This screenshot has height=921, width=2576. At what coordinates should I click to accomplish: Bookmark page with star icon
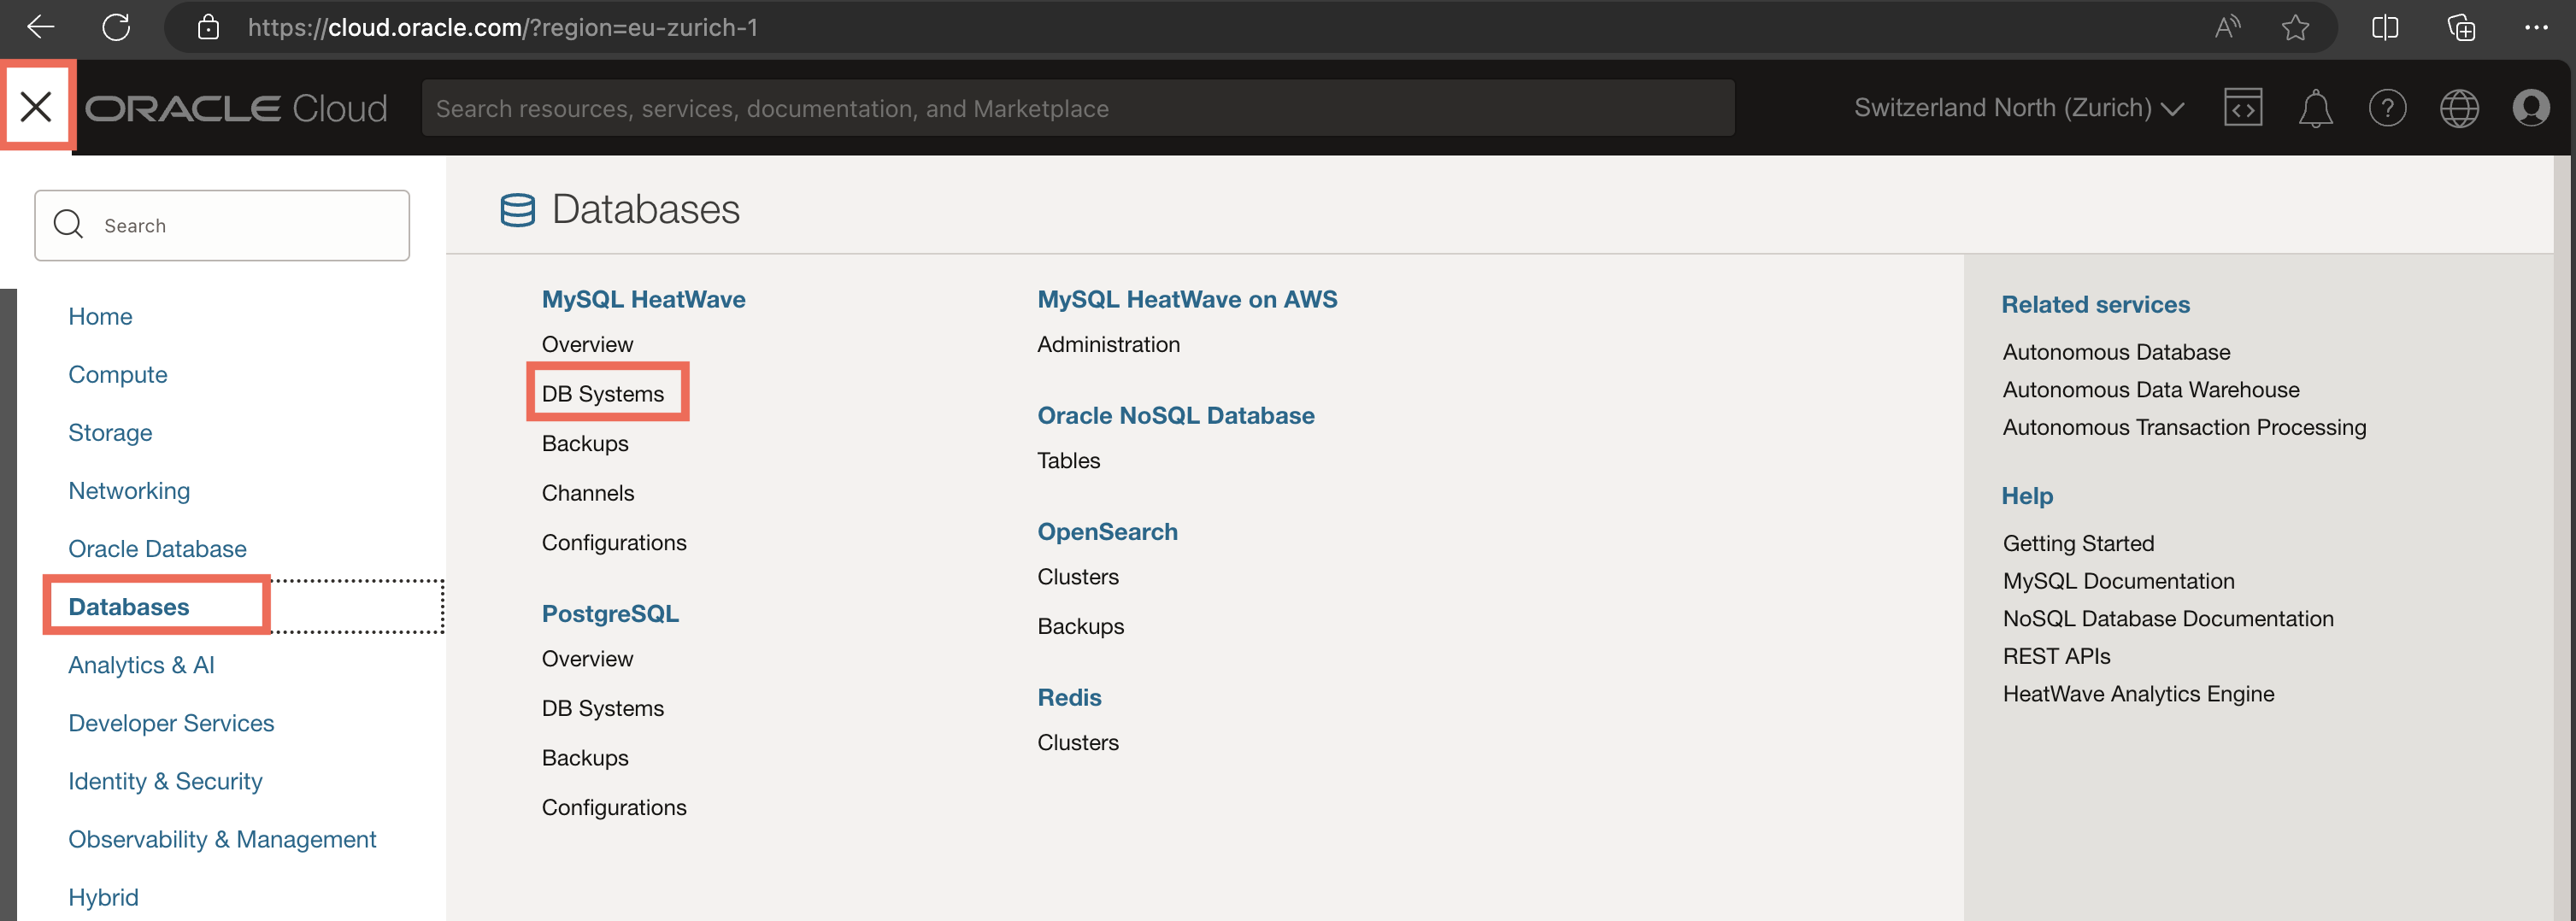(2295, 27)
